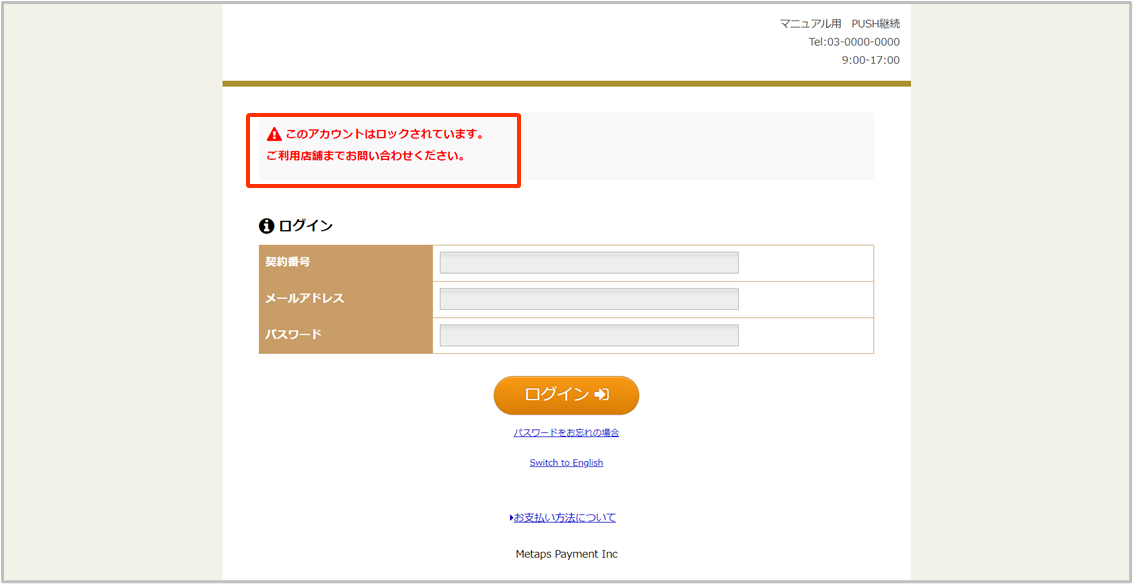
Task: Click the sign-in arrow icon on login button
Action: pyautogui.click(x=601, y=395)
